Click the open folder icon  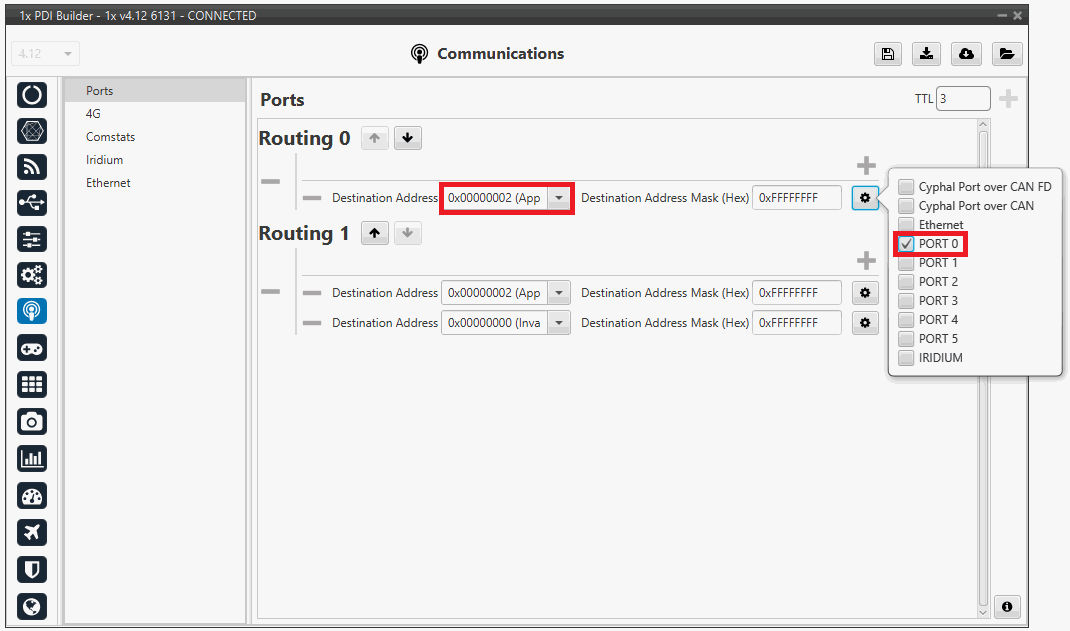(x=1007, y=54)
